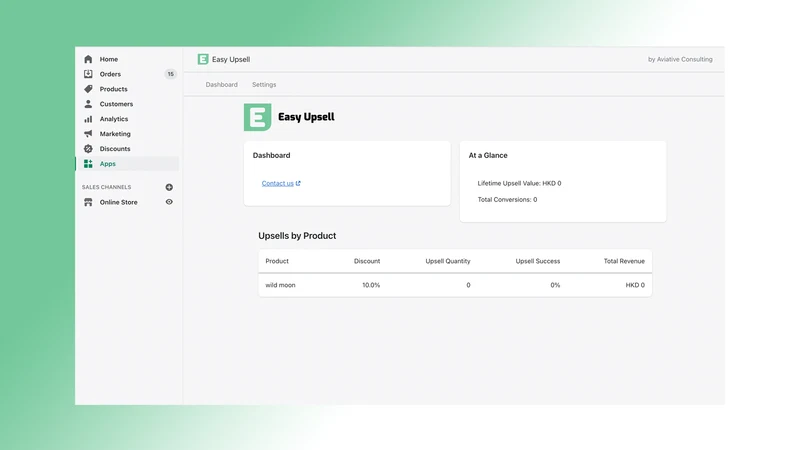800x450 pixels.
Task: Open the Home menu item
Action: click(109, 59)
